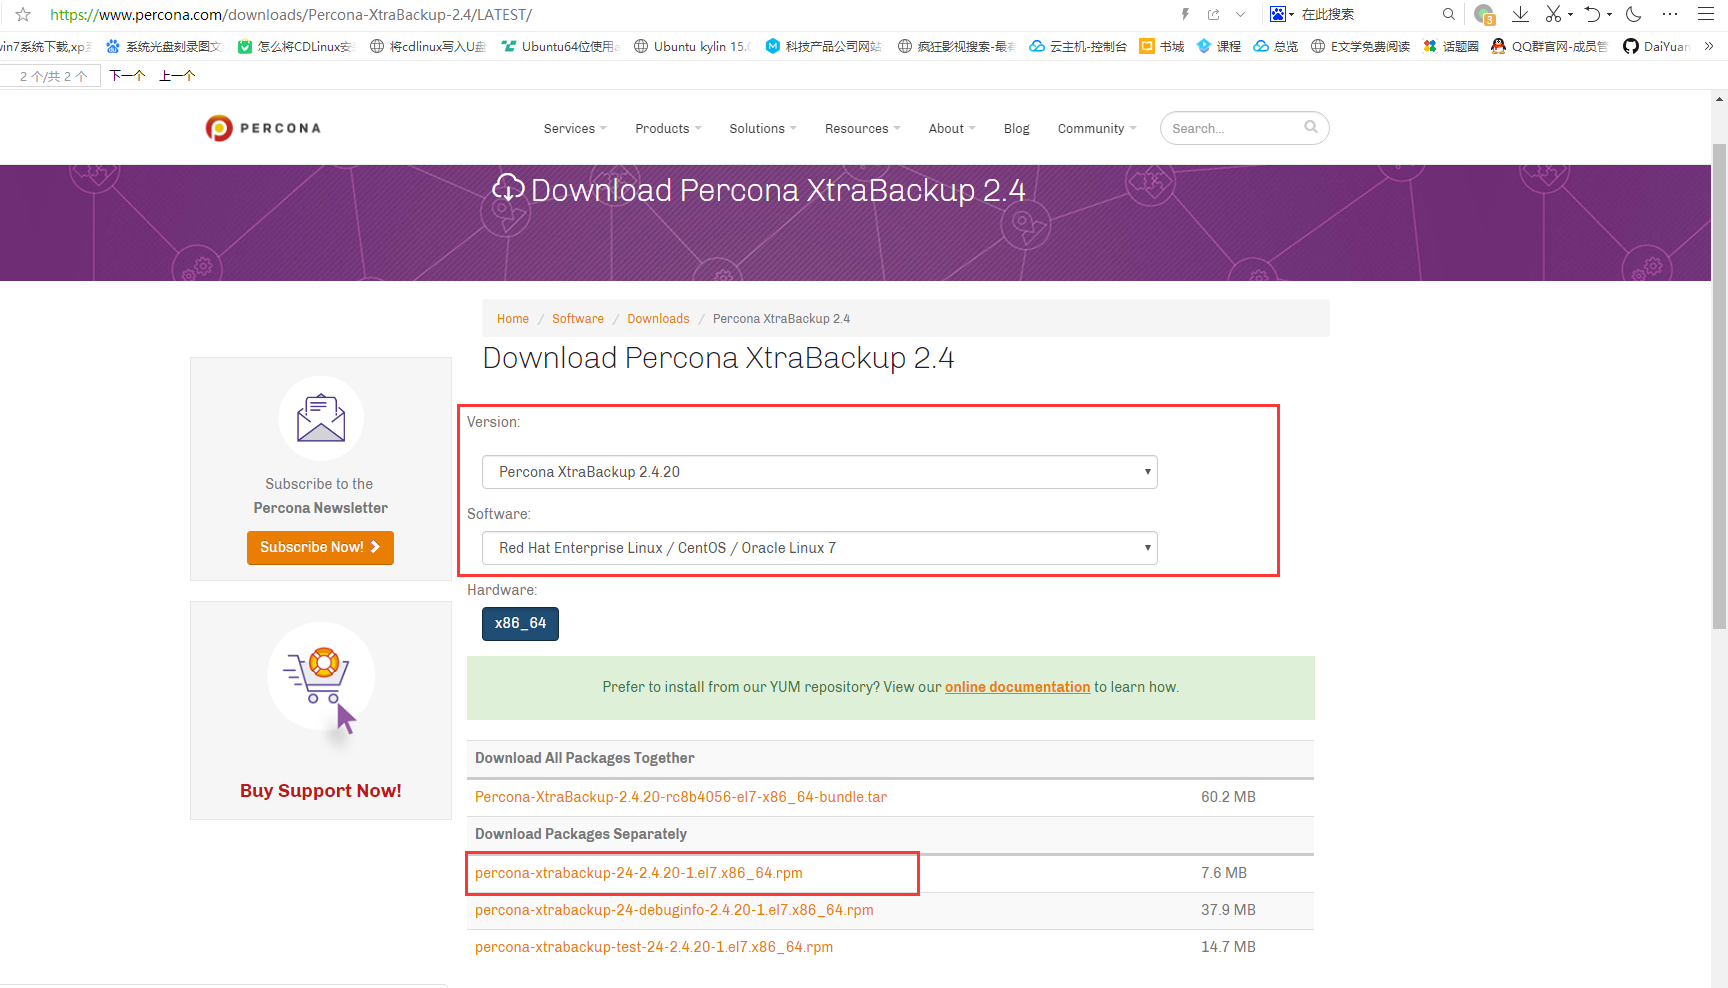Download percona-xtrabackup-24-2.4.20-1.el7.x86_64.rpm
This screenshot has height=988, width=1728.
[639, 873]
